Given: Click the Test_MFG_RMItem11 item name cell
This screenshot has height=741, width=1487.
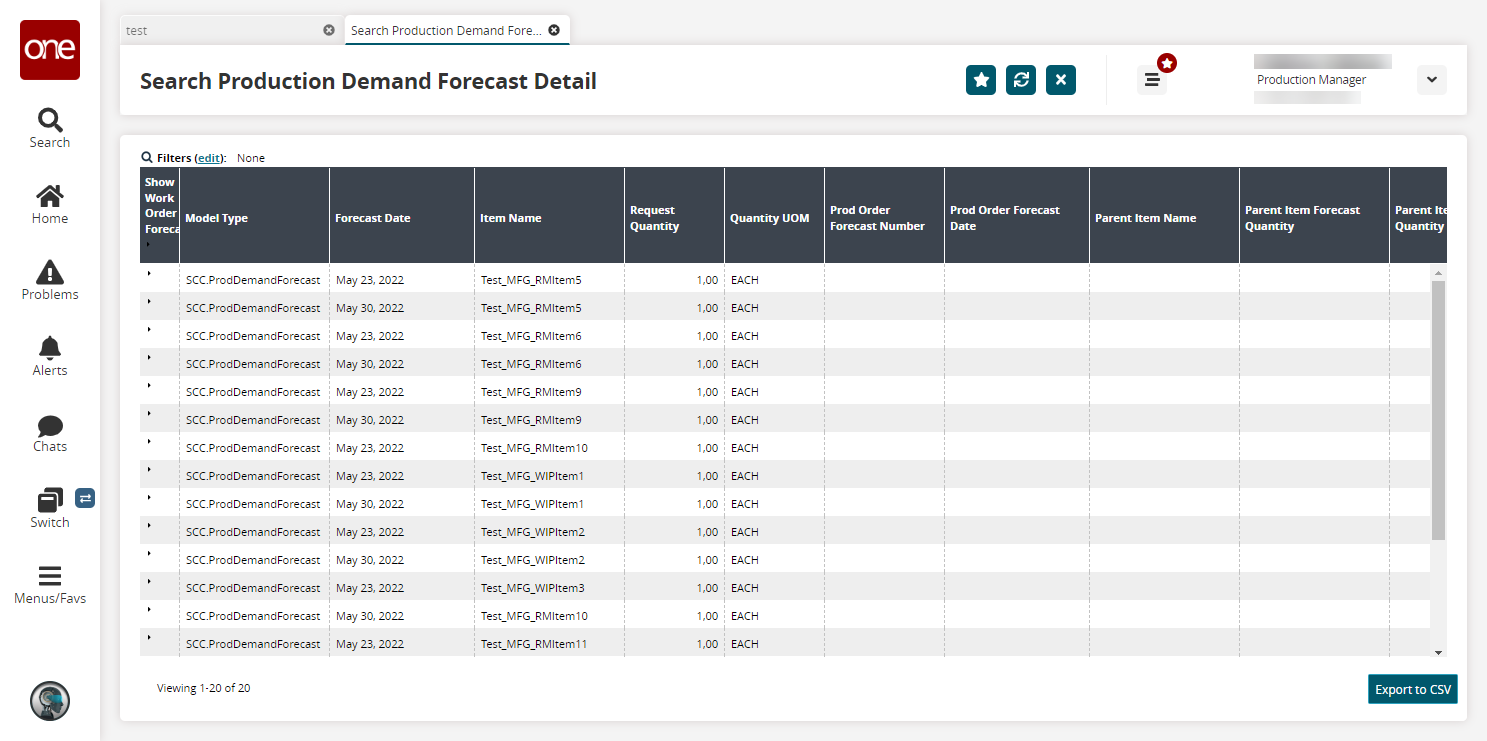Looking at the screenshot, I should coord(550,644).
